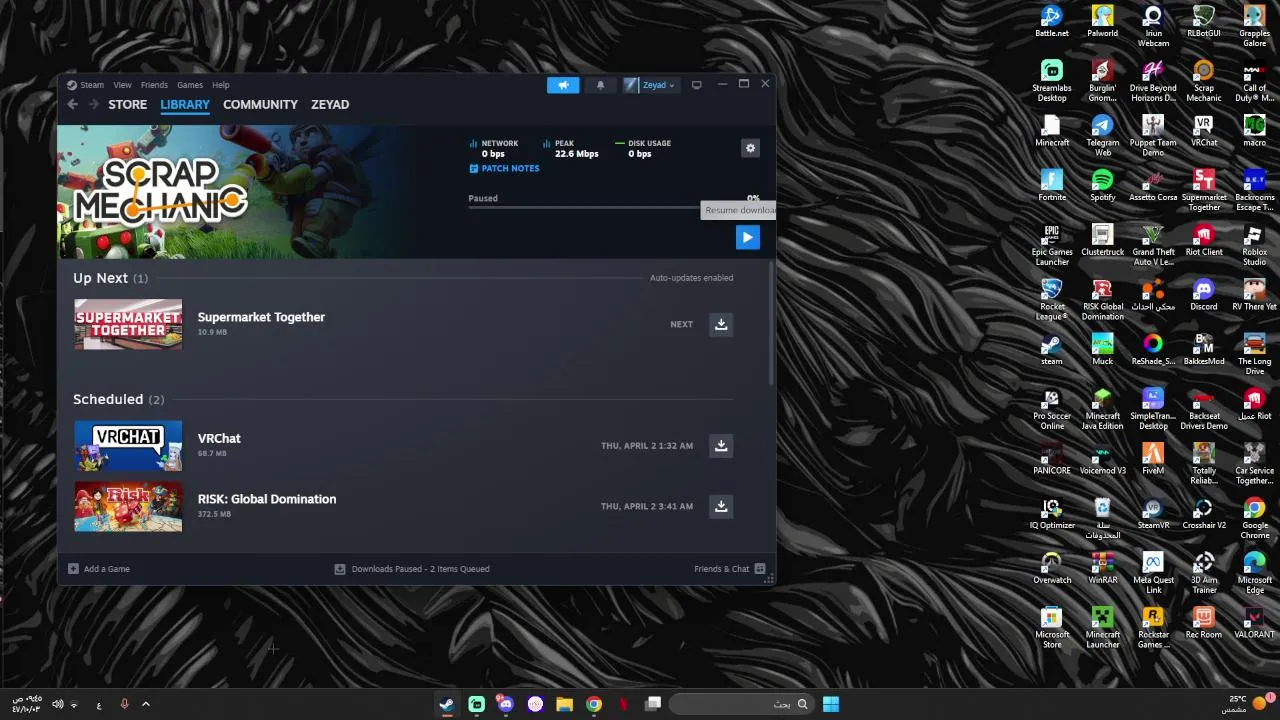Start the VRChat update download

pyautogui.click(x=721, y=445)
